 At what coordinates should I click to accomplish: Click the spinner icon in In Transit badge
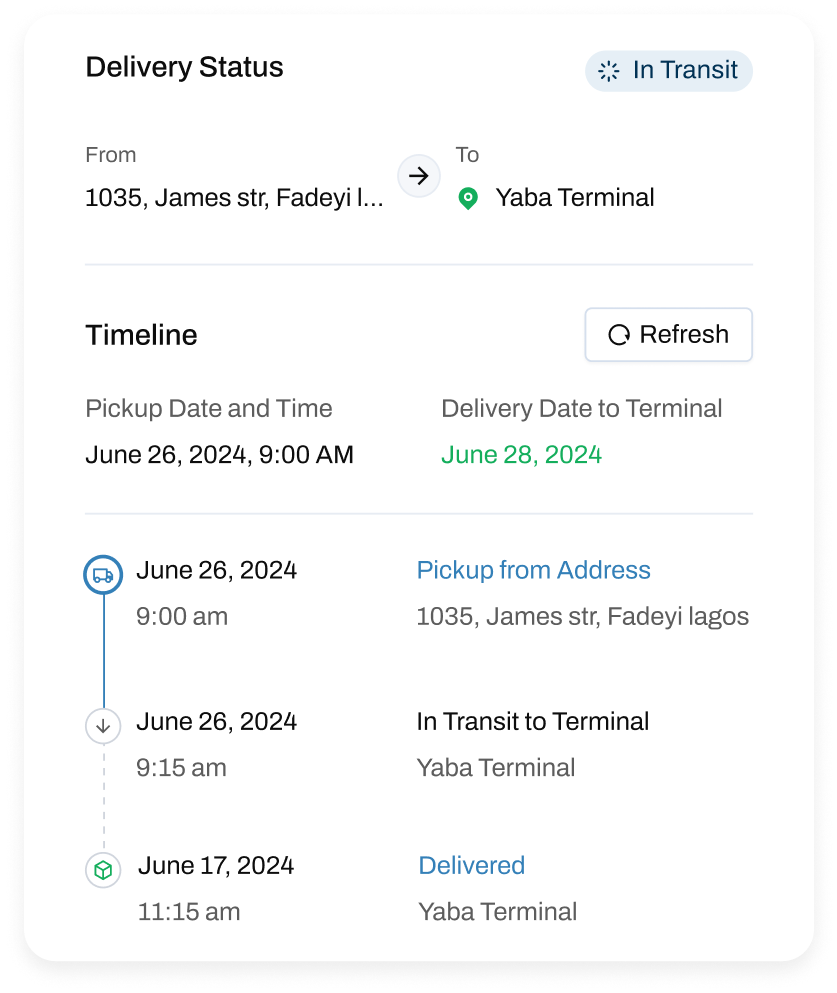(608, 71)
